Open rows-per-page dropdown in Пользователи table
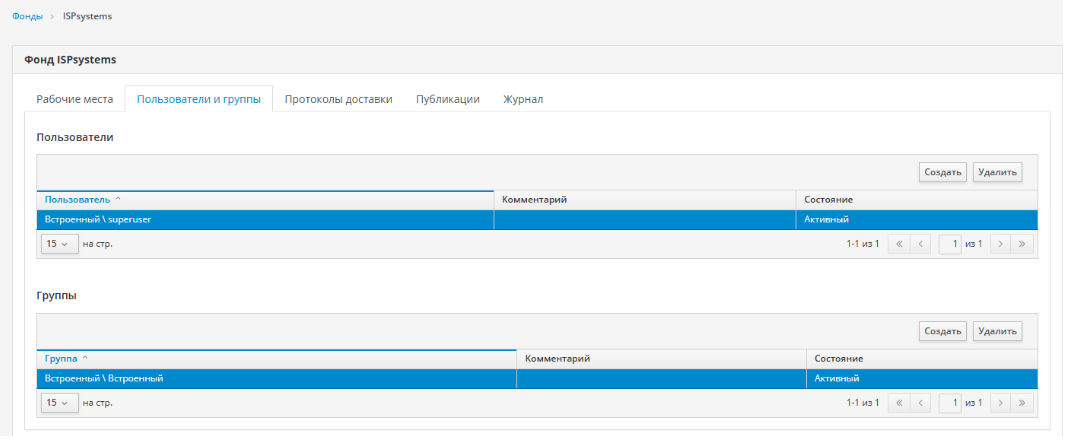The height and width of the screenshot is (448, 1067). click(59, 244)
